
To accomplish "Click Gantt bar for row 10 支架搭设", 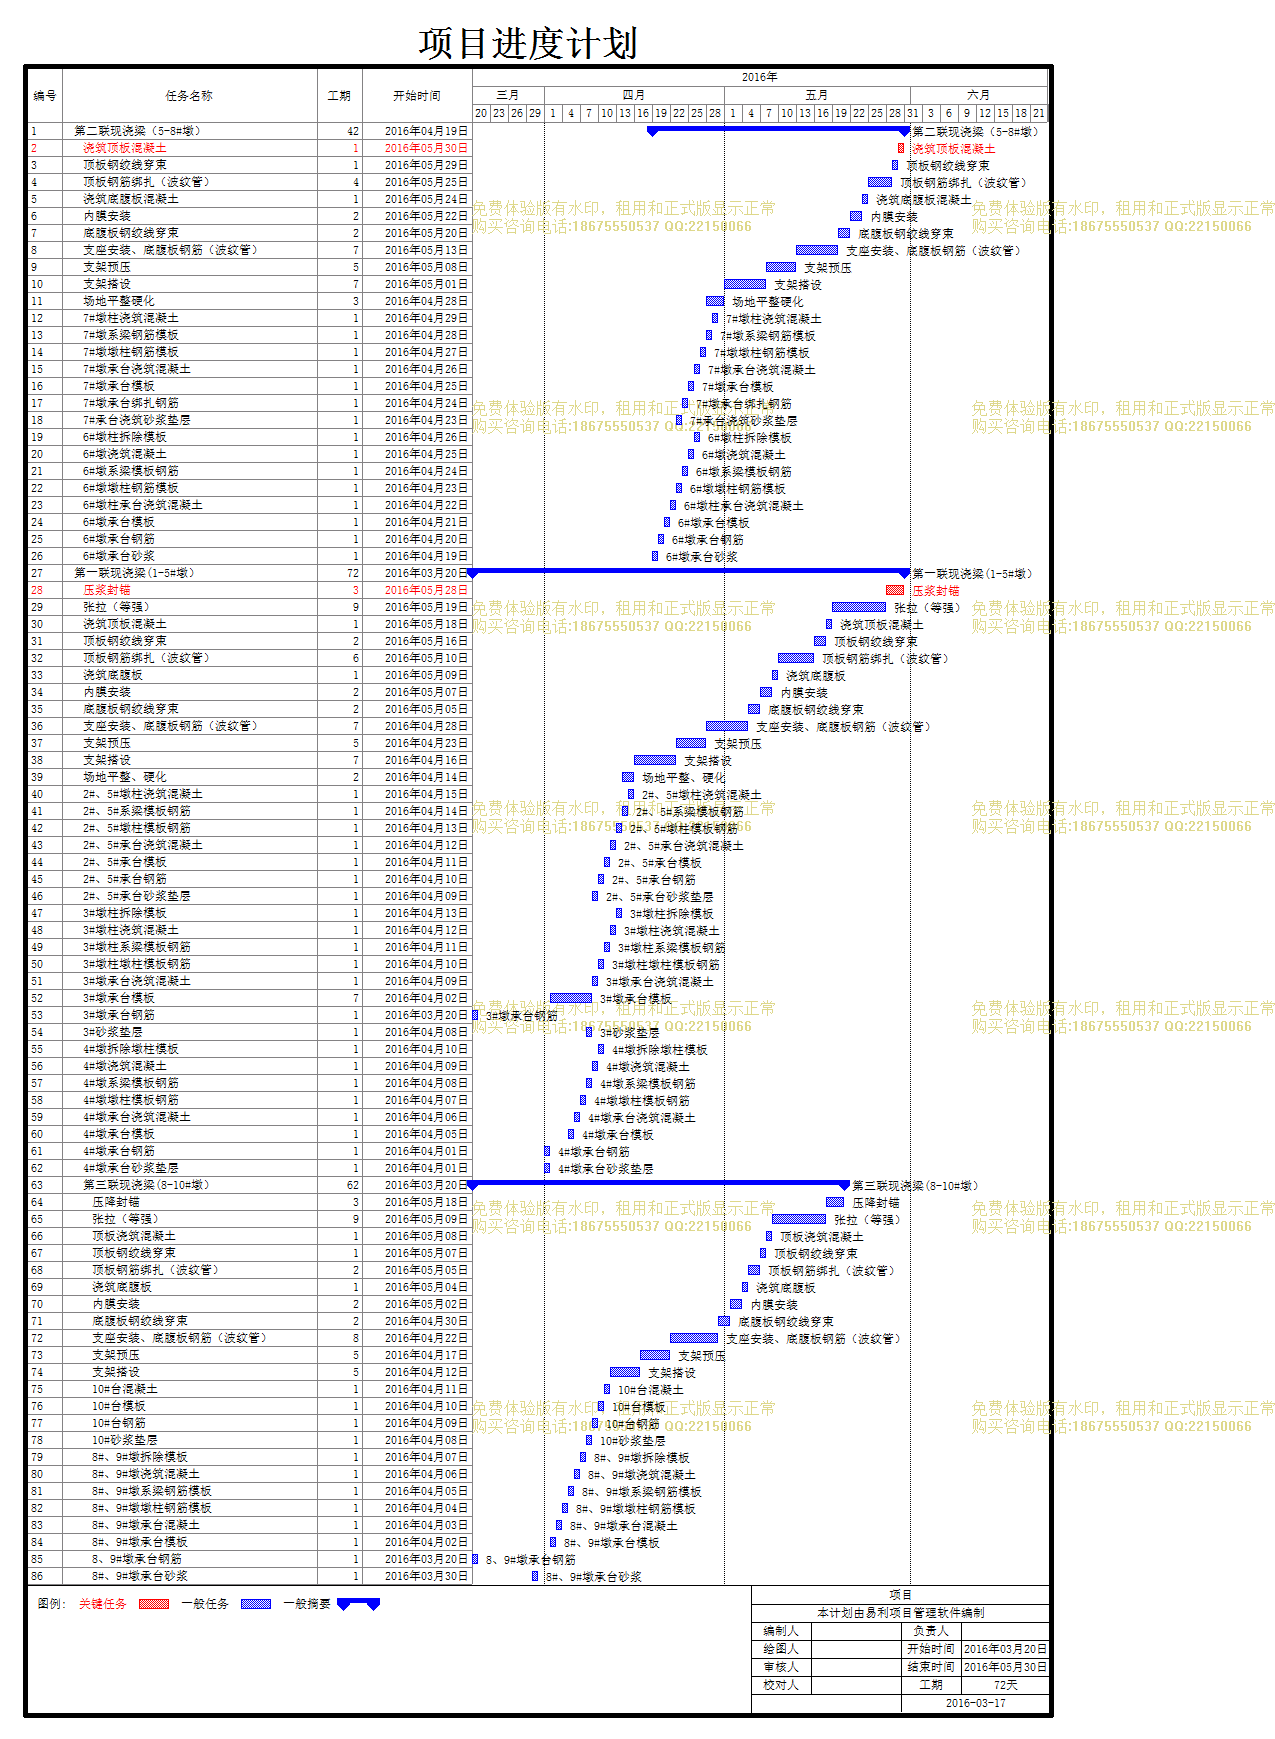I will [745, 284].
